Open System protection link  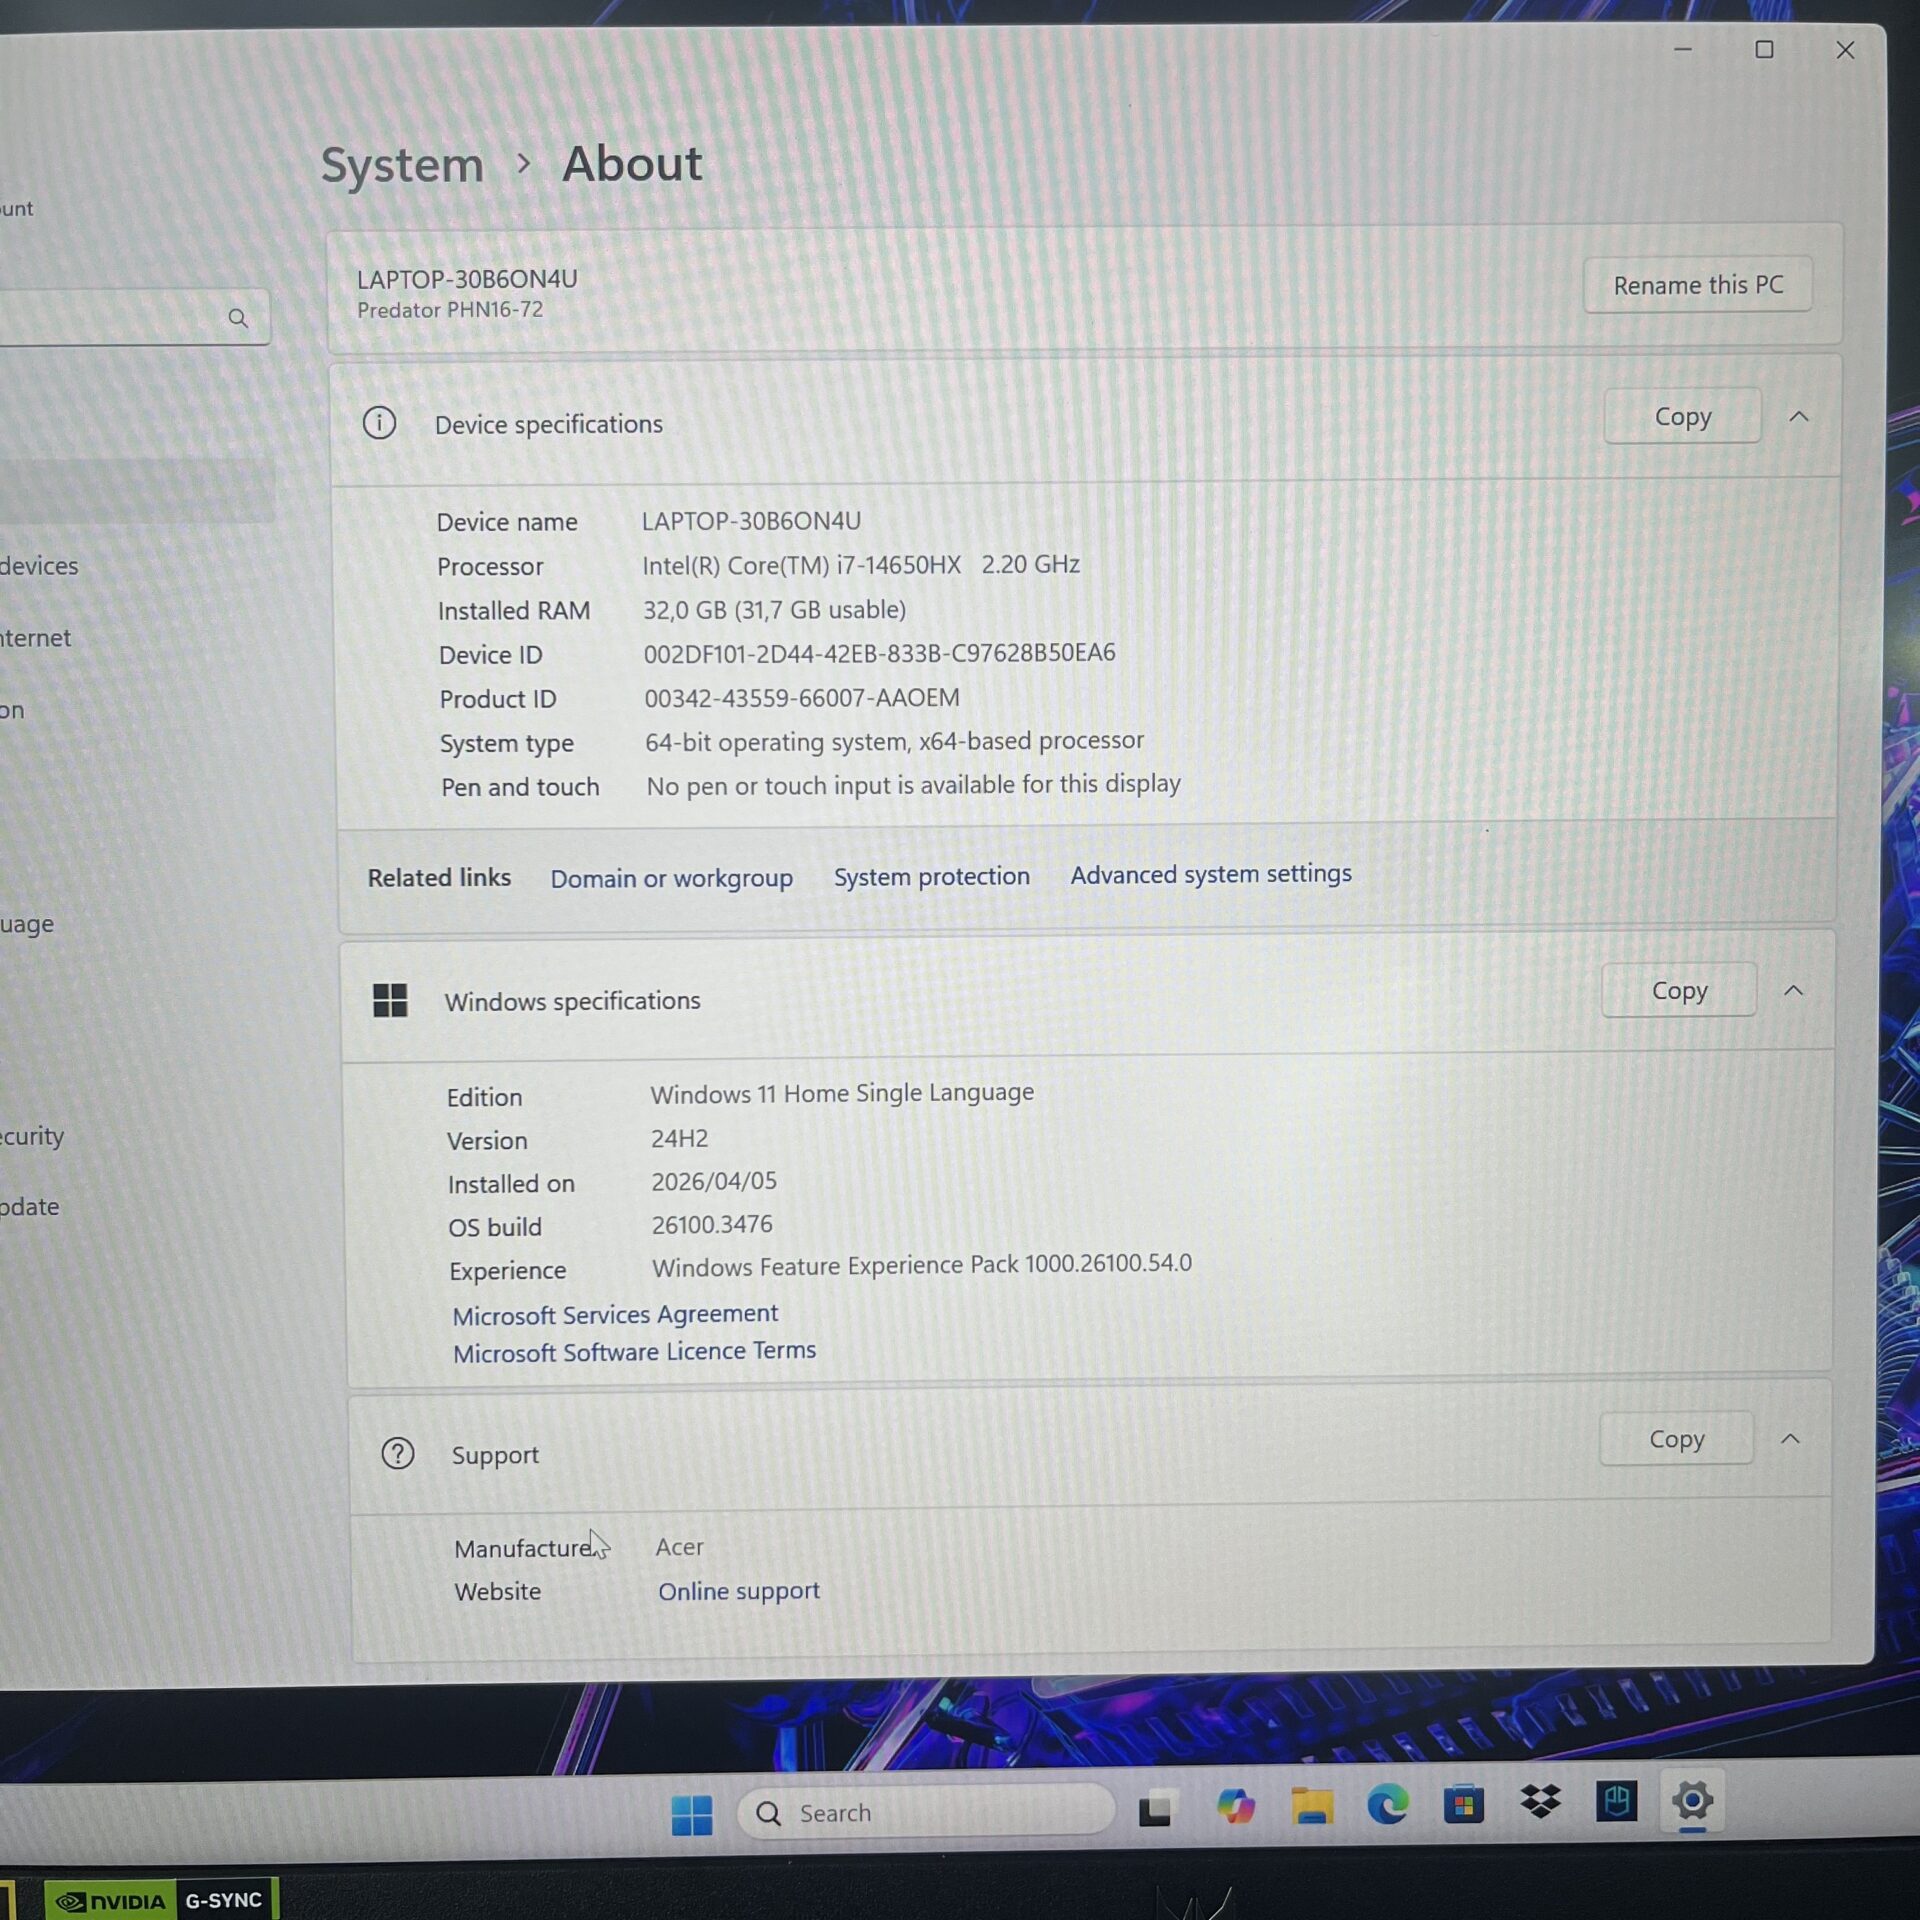click(x=932, y=876)
